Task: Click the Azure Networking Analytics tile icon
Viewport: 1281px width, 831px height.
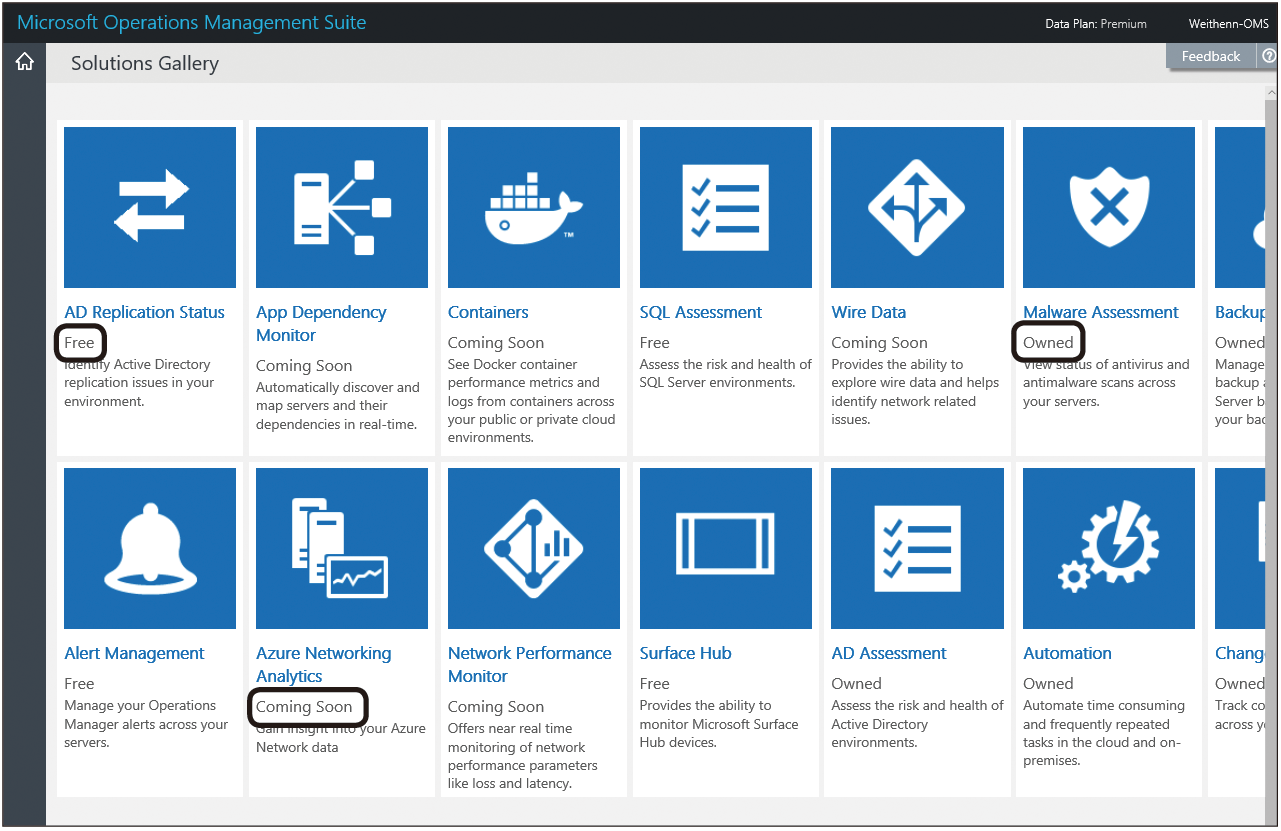Action: [x=342, y=548]
